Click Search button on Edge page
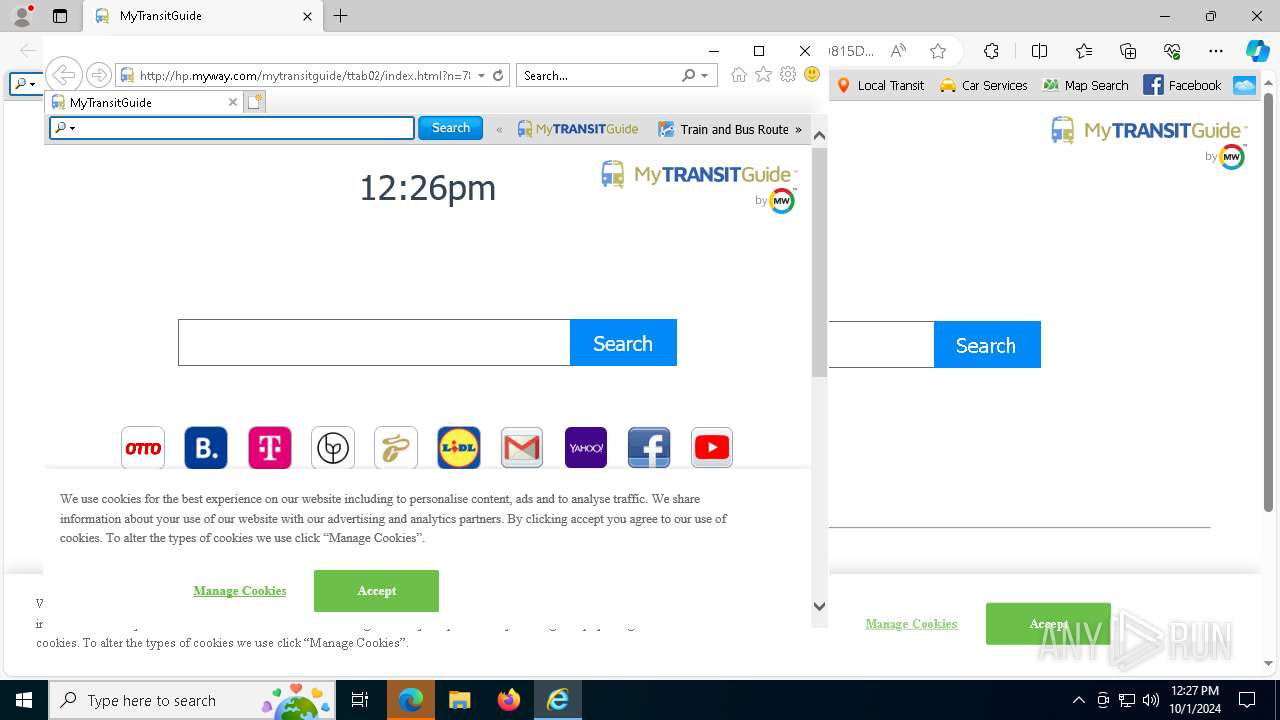The height and width of the screenshot is (720, 1280). tap(987, 345)
